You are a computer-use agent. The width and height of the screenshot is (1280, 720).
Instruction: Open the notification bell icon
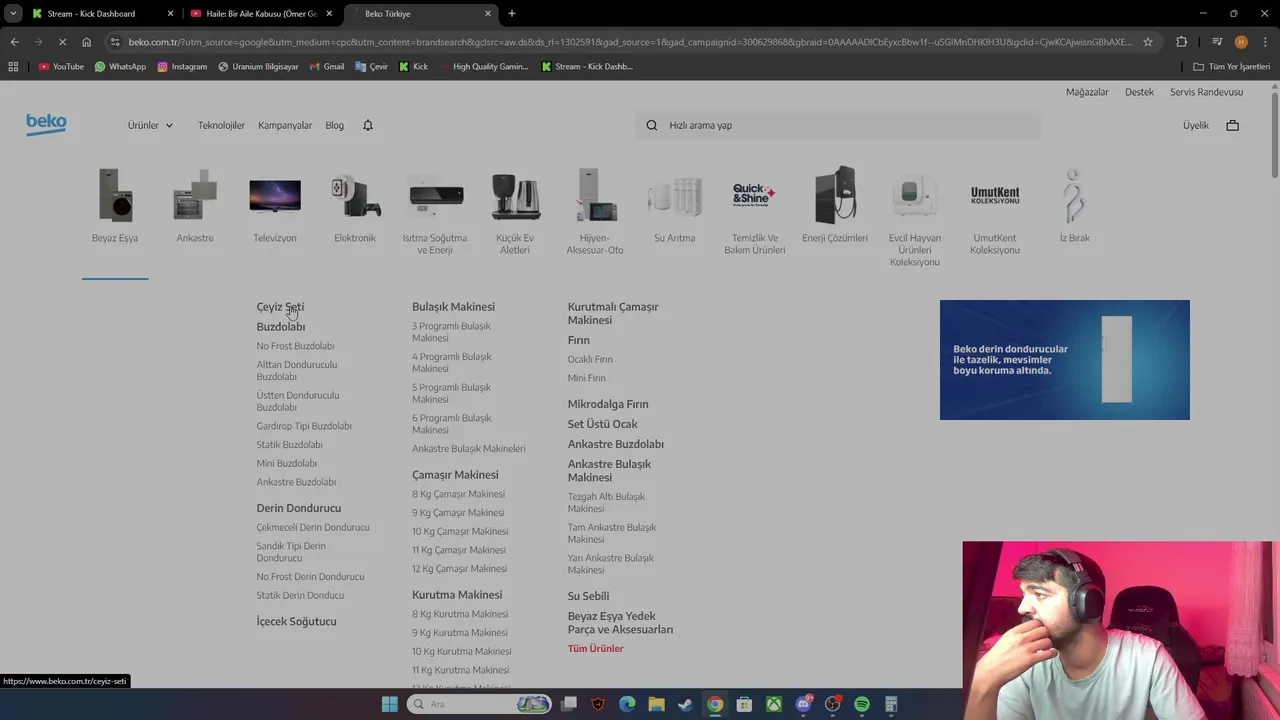pos(368,125)
